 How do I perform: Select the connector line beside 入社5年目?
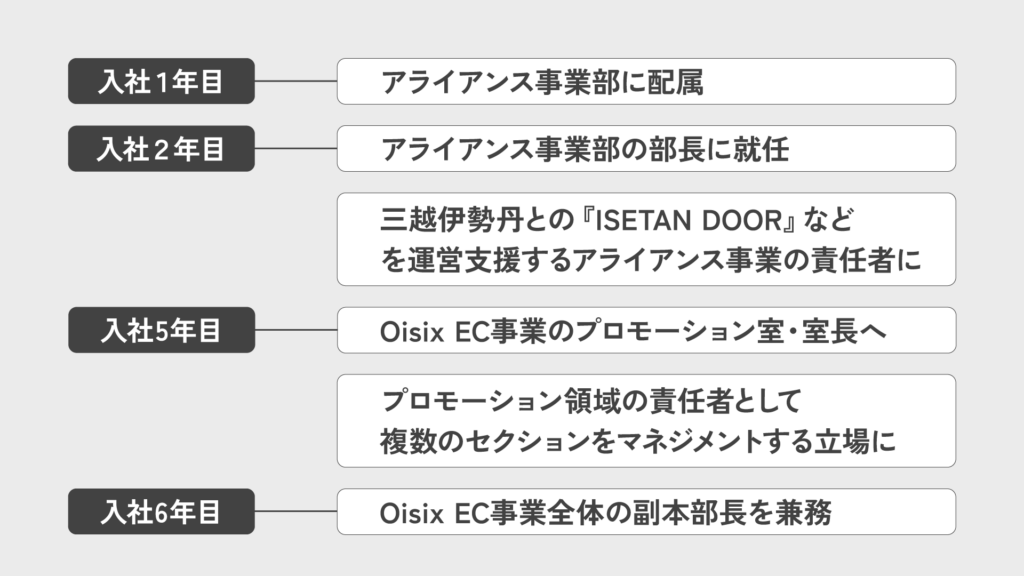[x=295, y=330]
